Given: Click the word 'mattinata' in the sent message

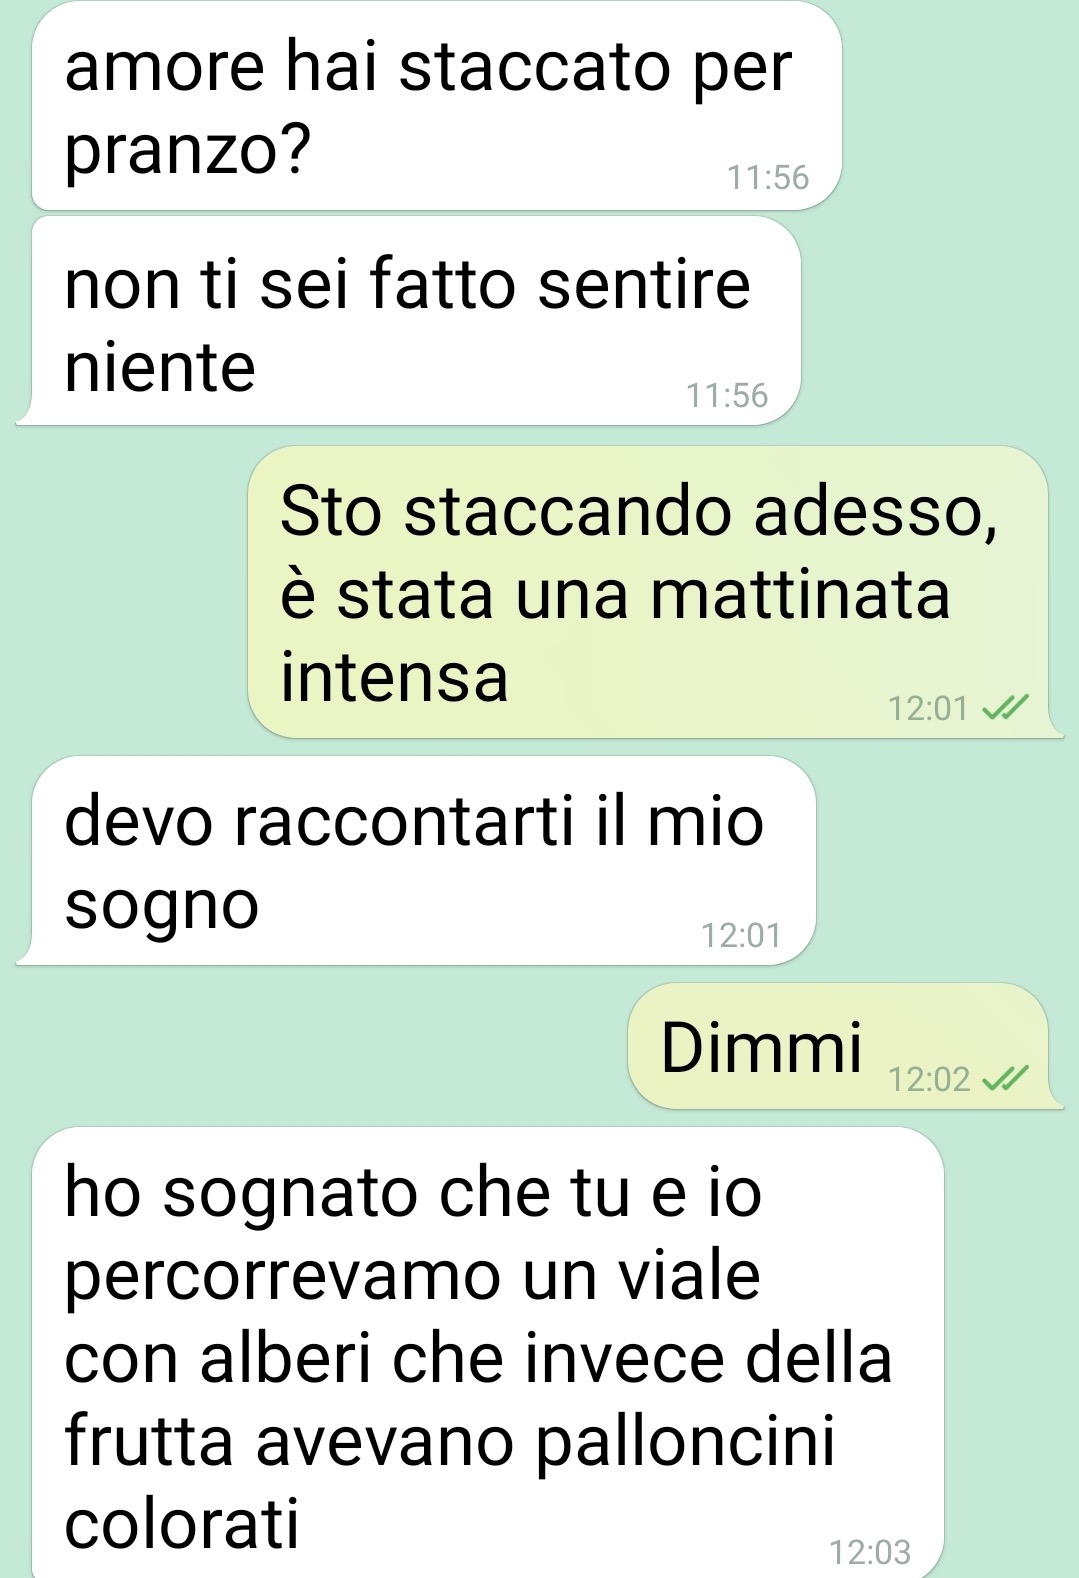Looking at the screenshot, I should point(800,594).
